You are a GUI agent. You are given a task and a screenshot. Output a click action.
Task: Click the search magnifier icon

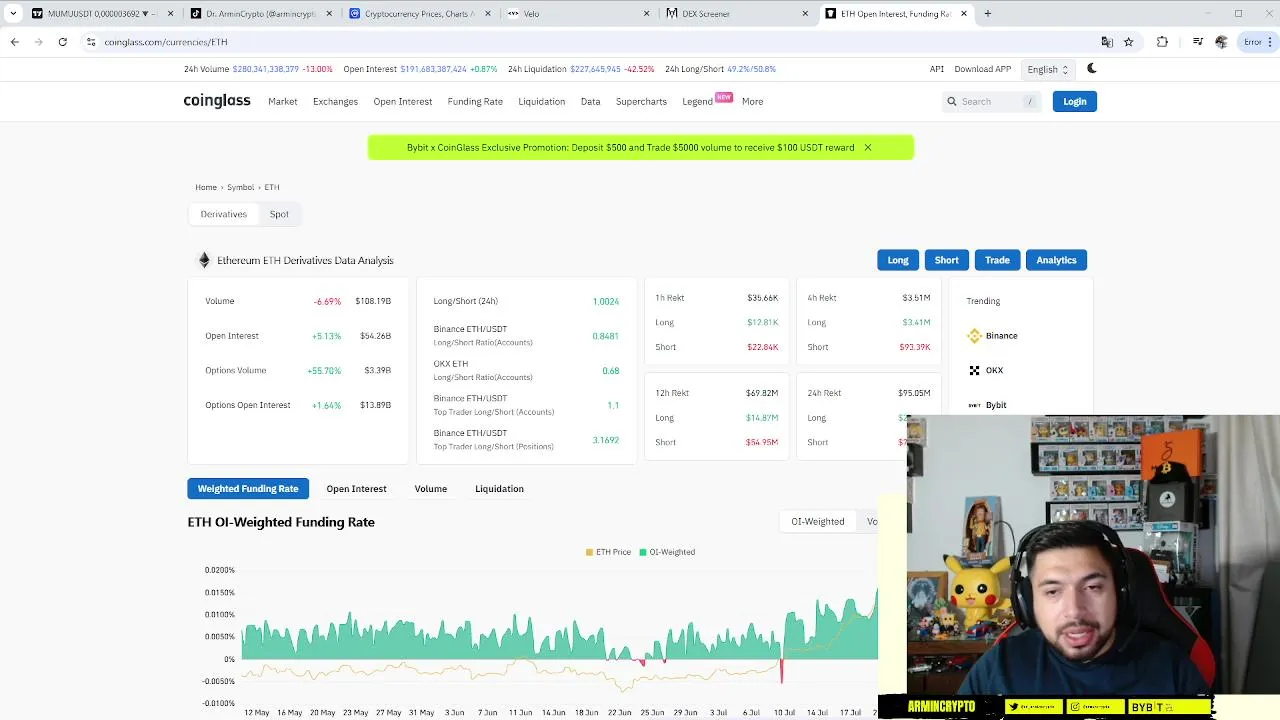[x=952, y=101]
